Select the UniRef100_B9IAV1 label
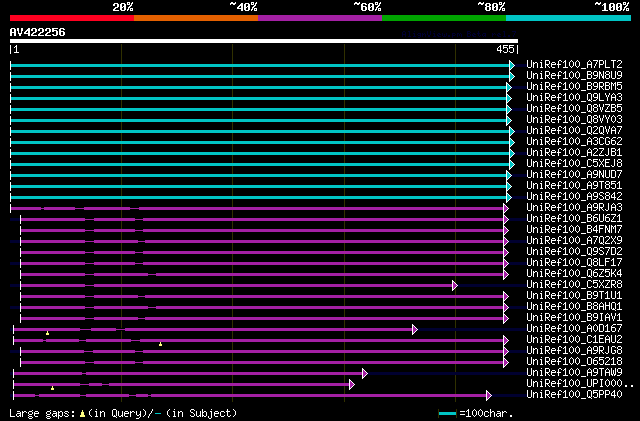The width and height of the screenshot is (640, 421). [574, 318]
